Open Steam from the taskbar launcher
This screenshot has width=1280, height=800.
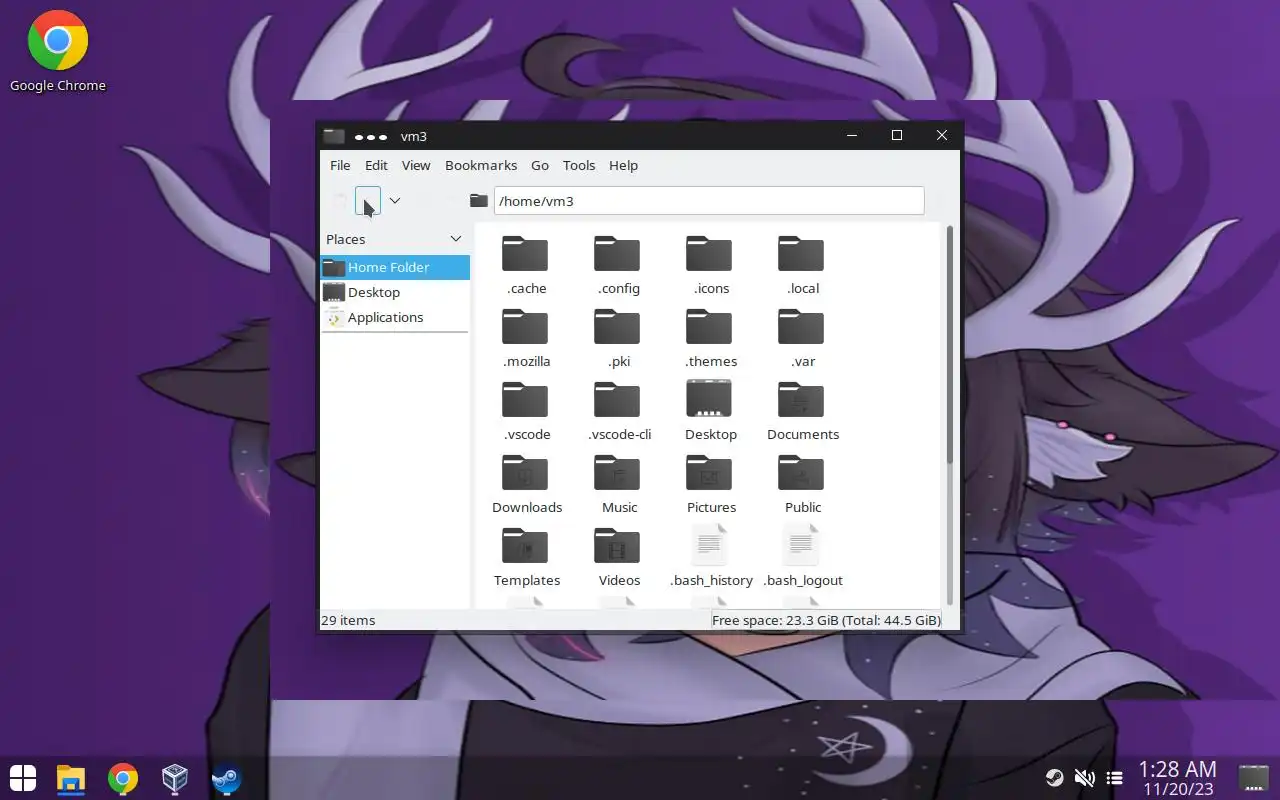point(226,778)
